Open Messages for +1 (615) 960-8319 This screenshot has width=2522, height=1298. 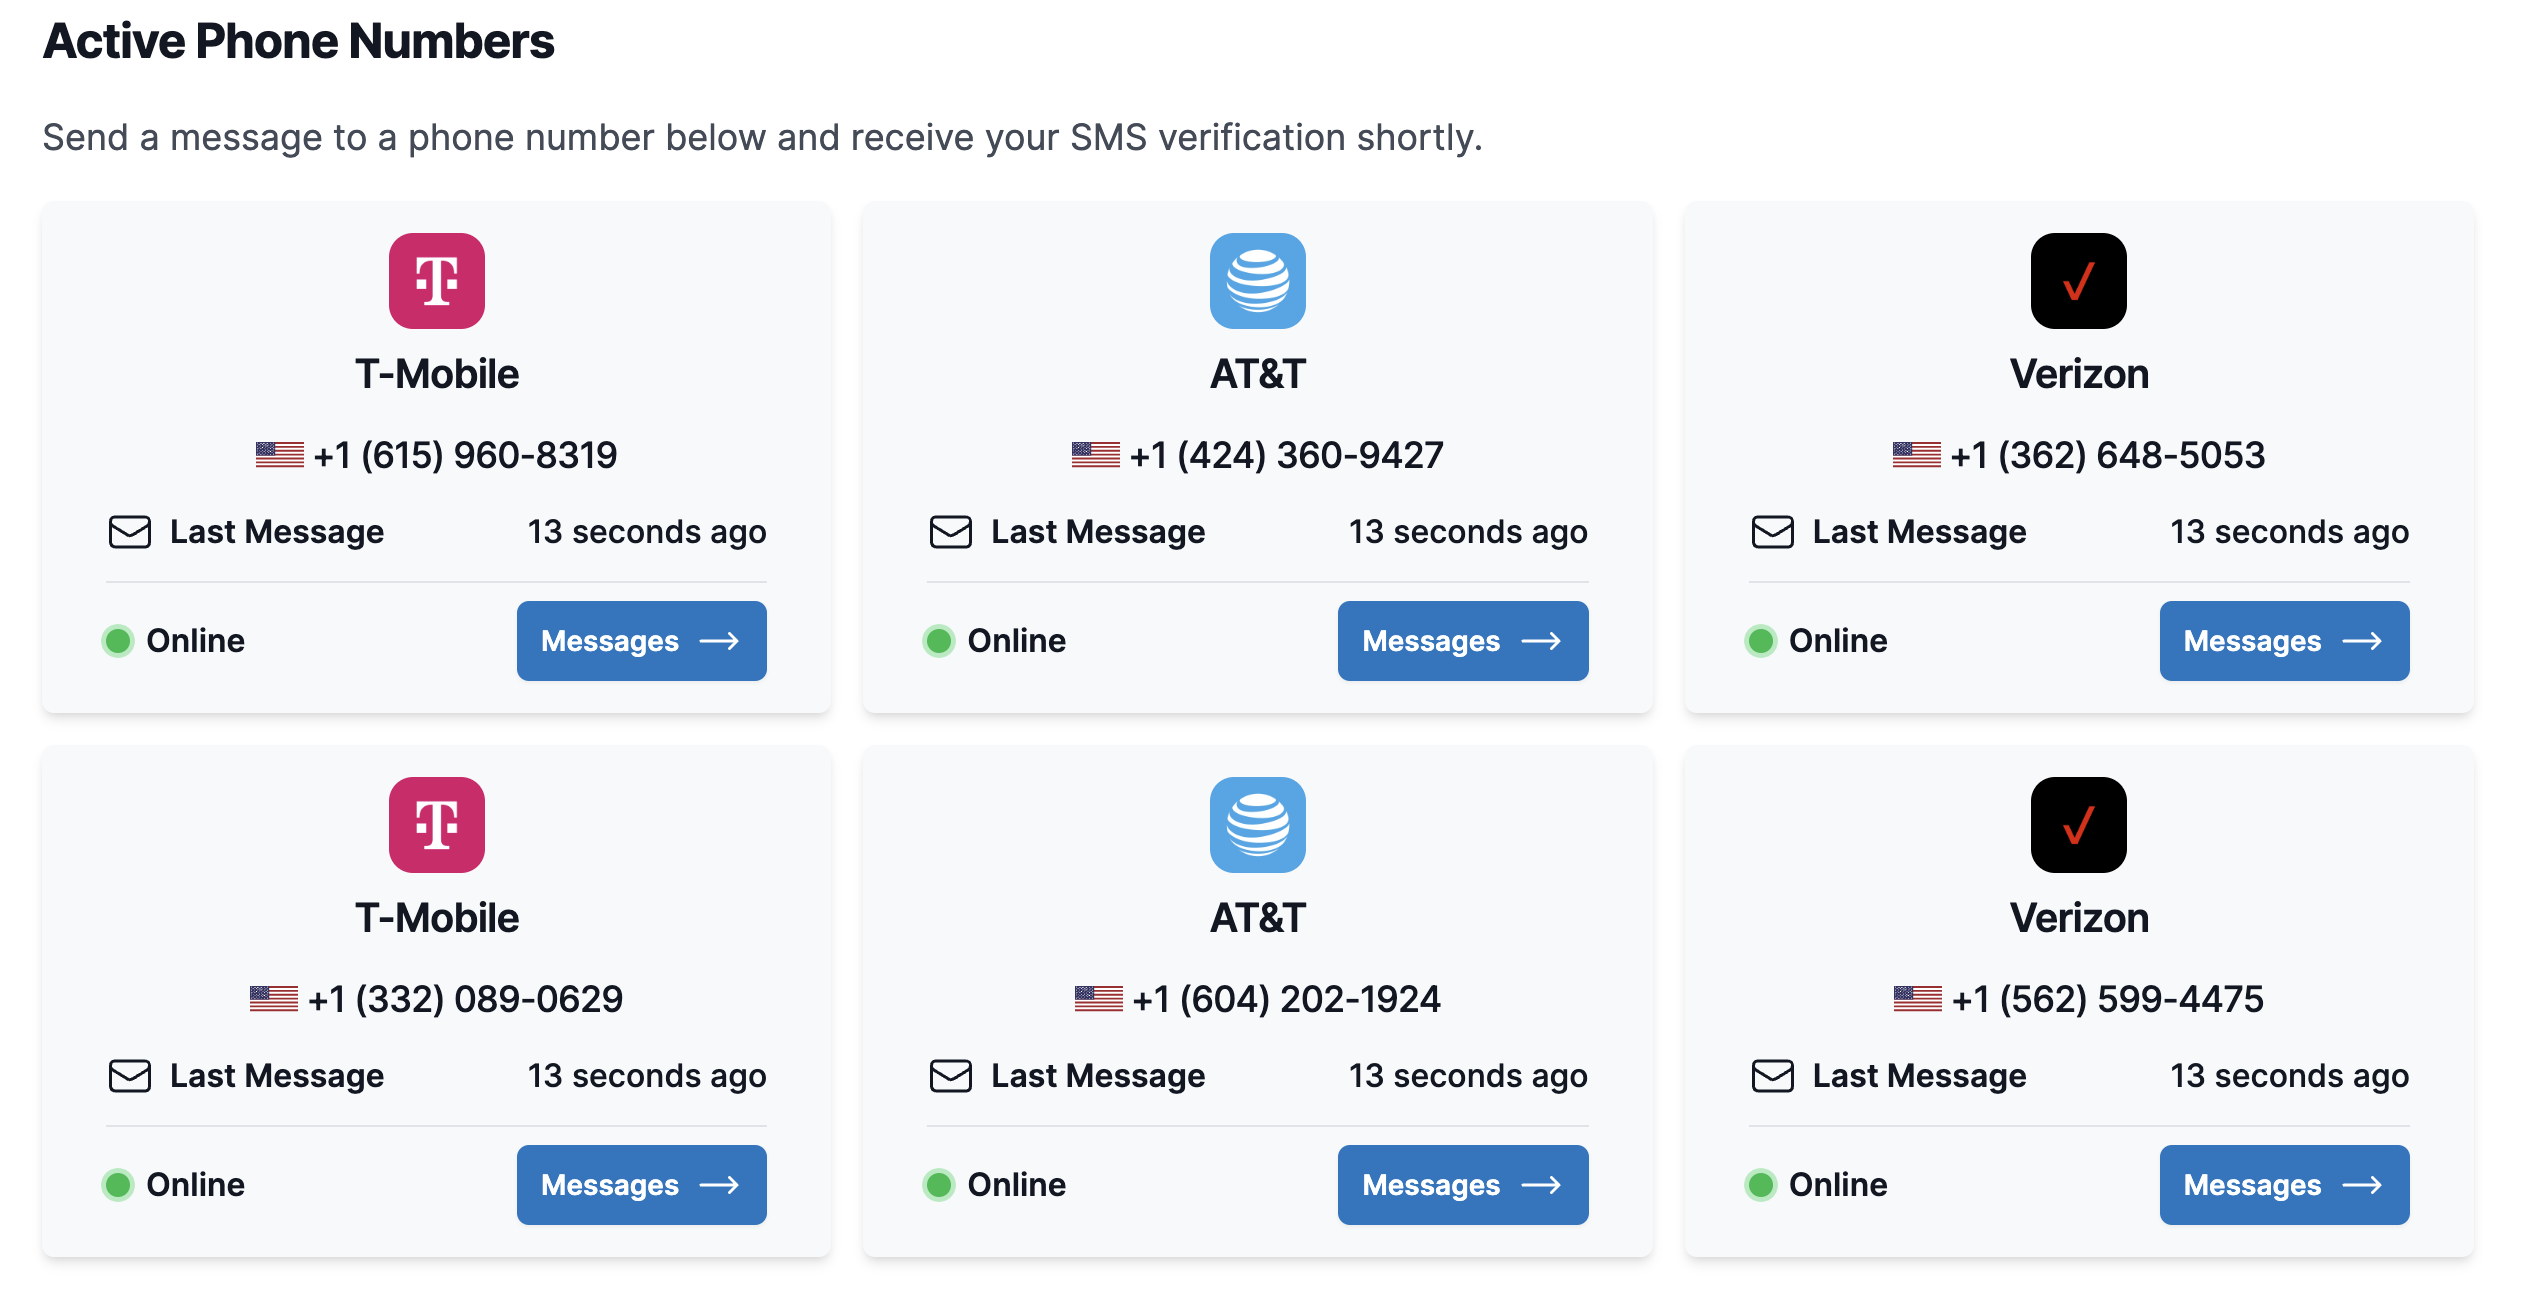point(642,641)
